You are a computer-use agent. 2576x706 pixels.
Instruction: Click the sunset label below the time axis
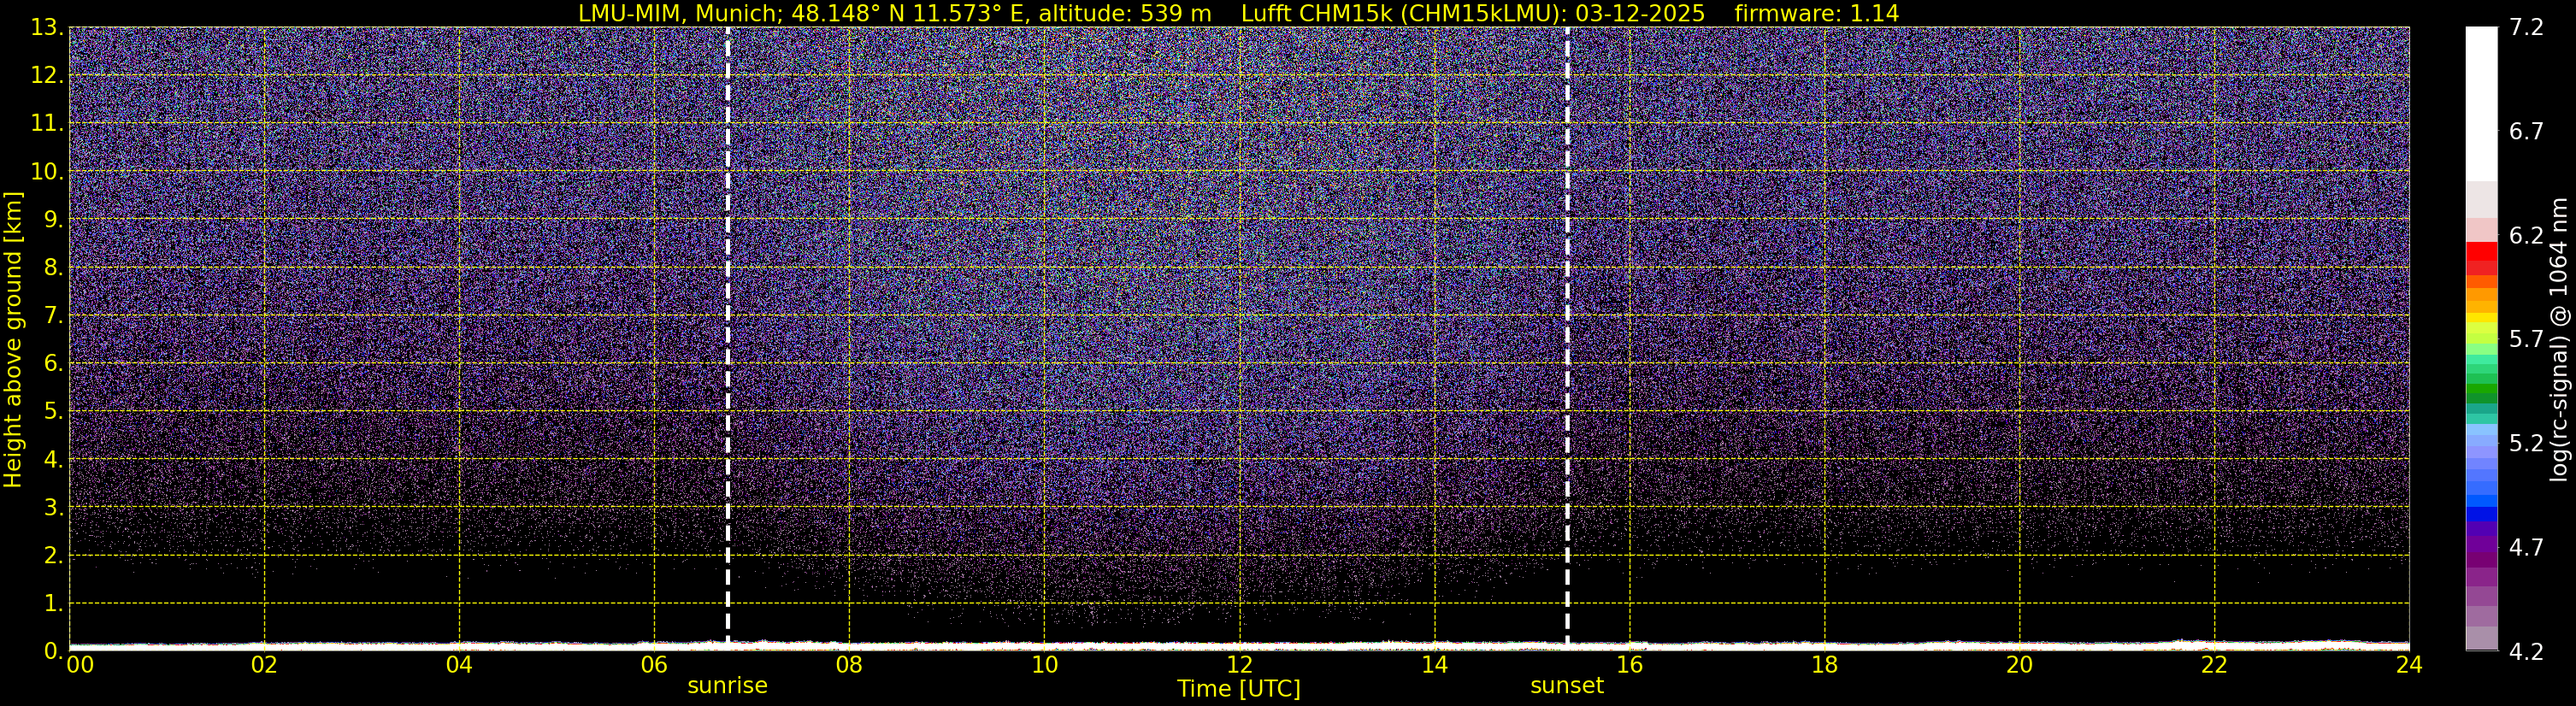point(1566,686)
